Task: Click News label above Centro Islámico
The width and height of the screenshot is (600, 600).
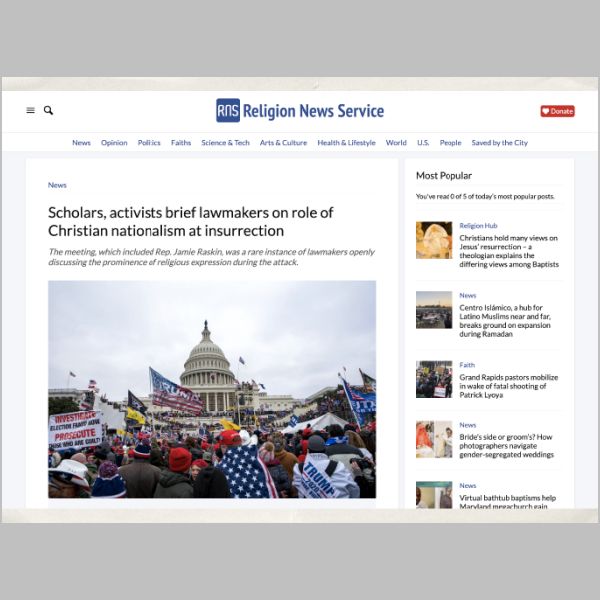Action: pyautogui.click(x=468, y=295)
